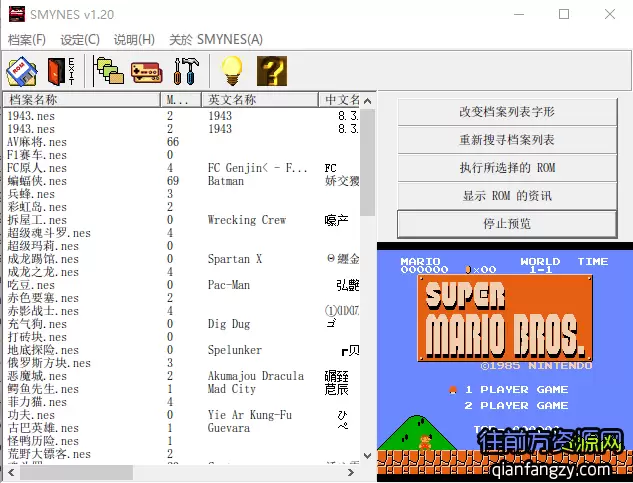The height and width of the screenshot is (483, 633).
Task: Select 拆屋工.nes in the file list
Action: pos(37,220)
